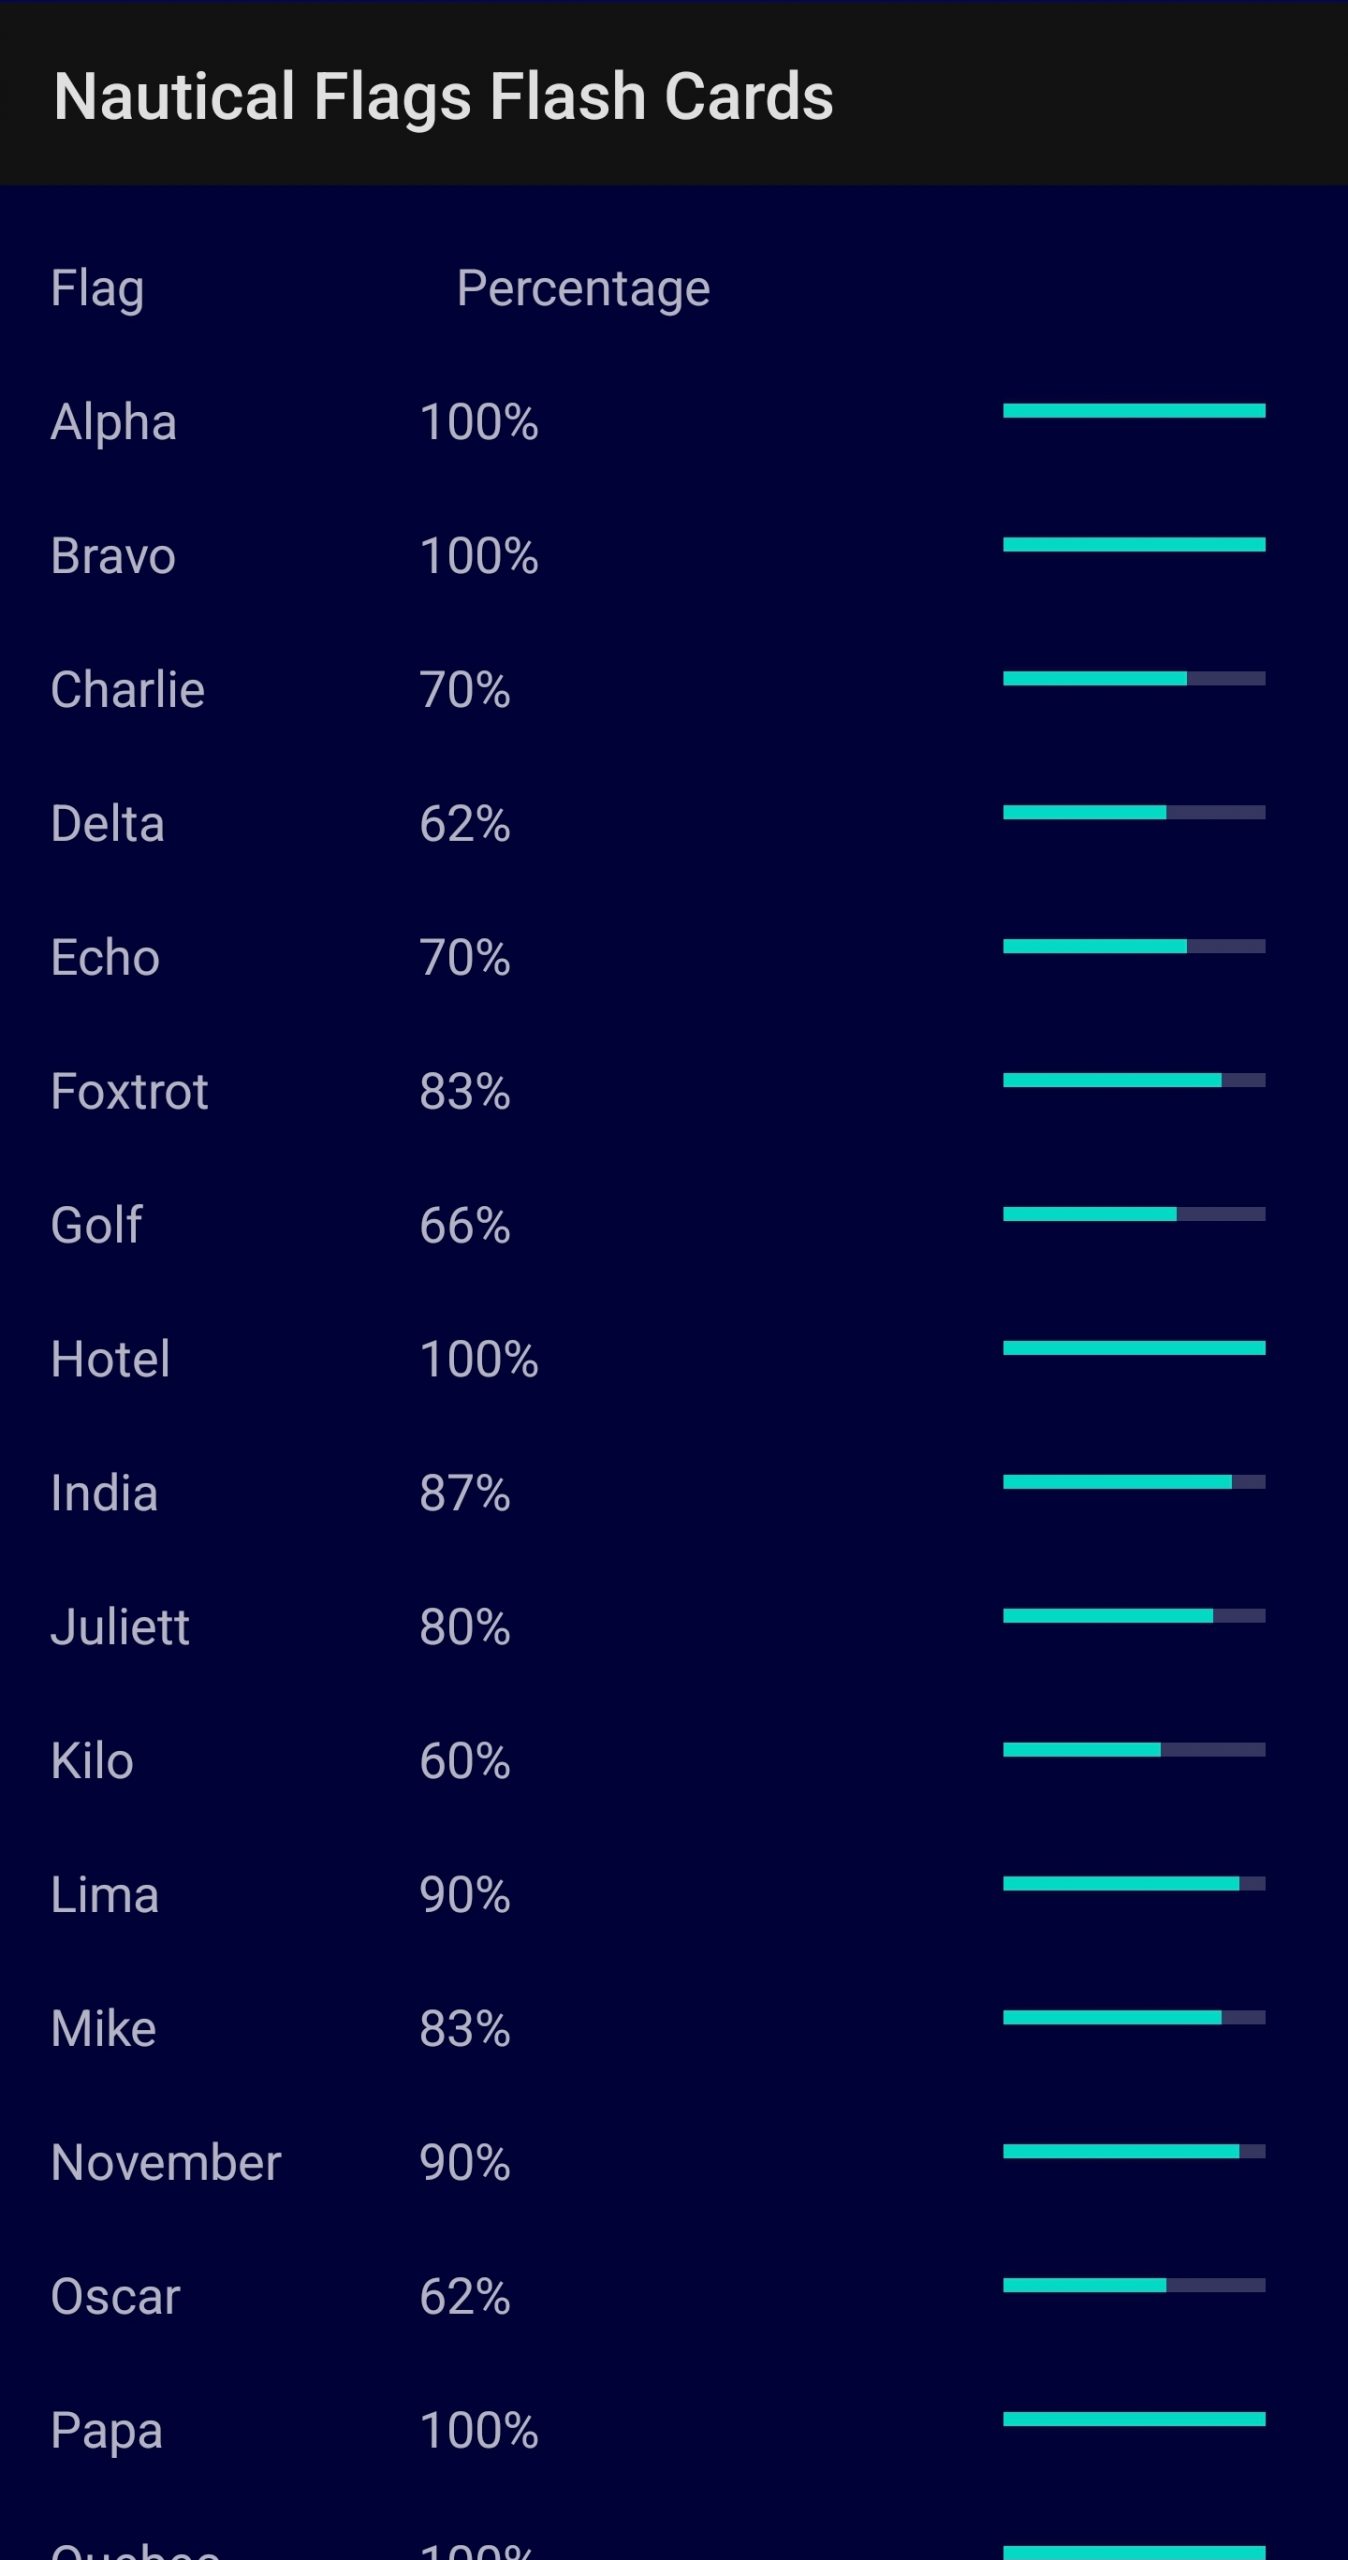Tap the Bravo flag name

pos(113,556)
